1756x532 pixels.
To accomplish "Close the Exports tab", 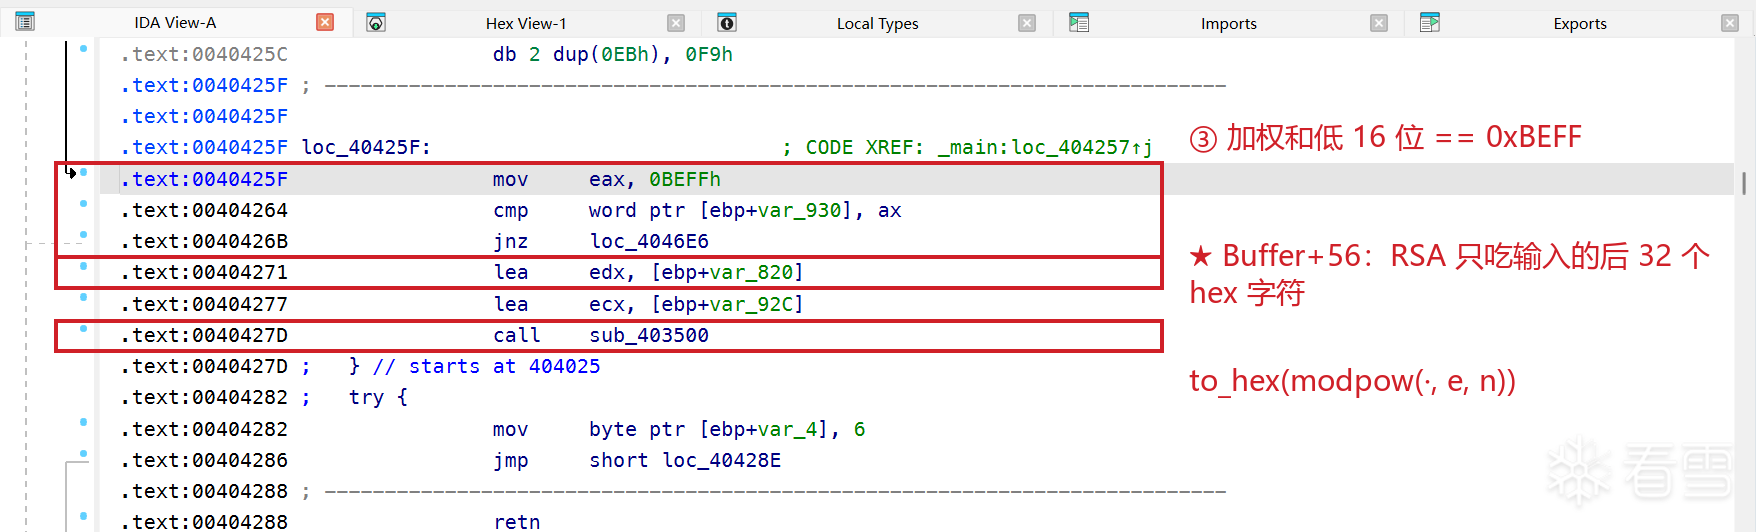I will point(1730,23).
